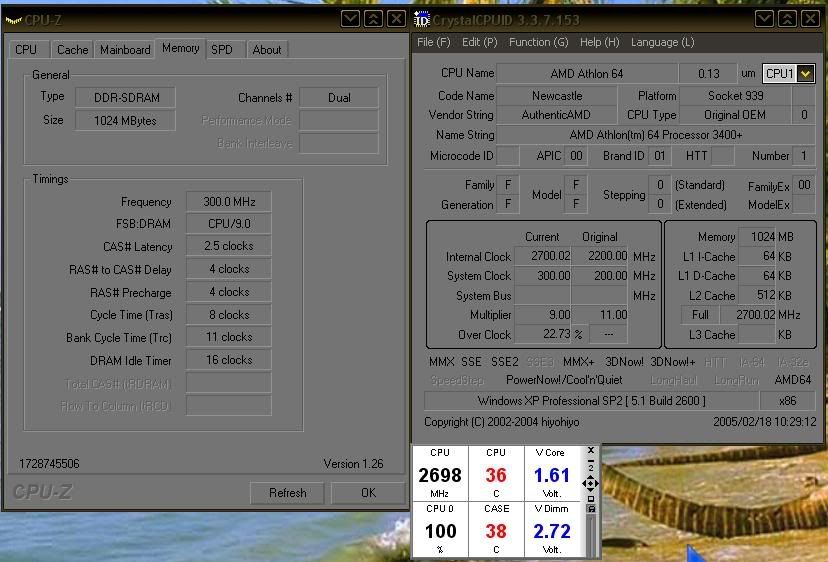Image resolution: width=828 pixels, height=562 pixels.
Task: Click the 2698 MHz CPU reading
Action: [x=440, y=474]
